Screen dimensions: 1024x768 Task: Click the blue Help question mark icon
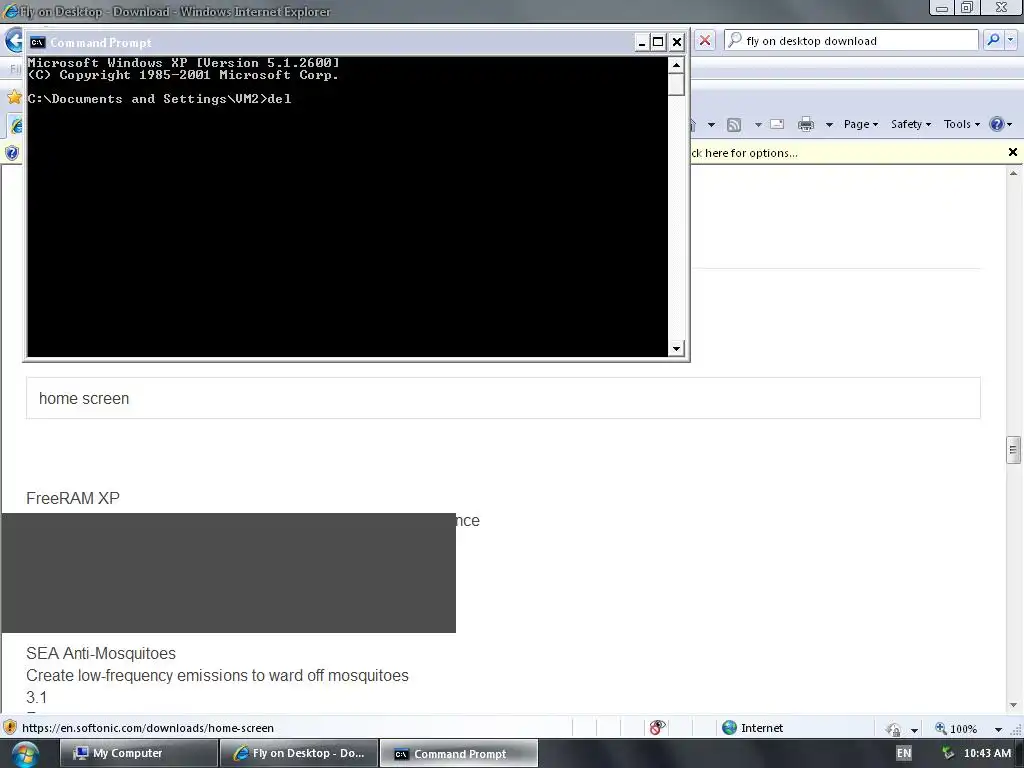pos(997,124)
